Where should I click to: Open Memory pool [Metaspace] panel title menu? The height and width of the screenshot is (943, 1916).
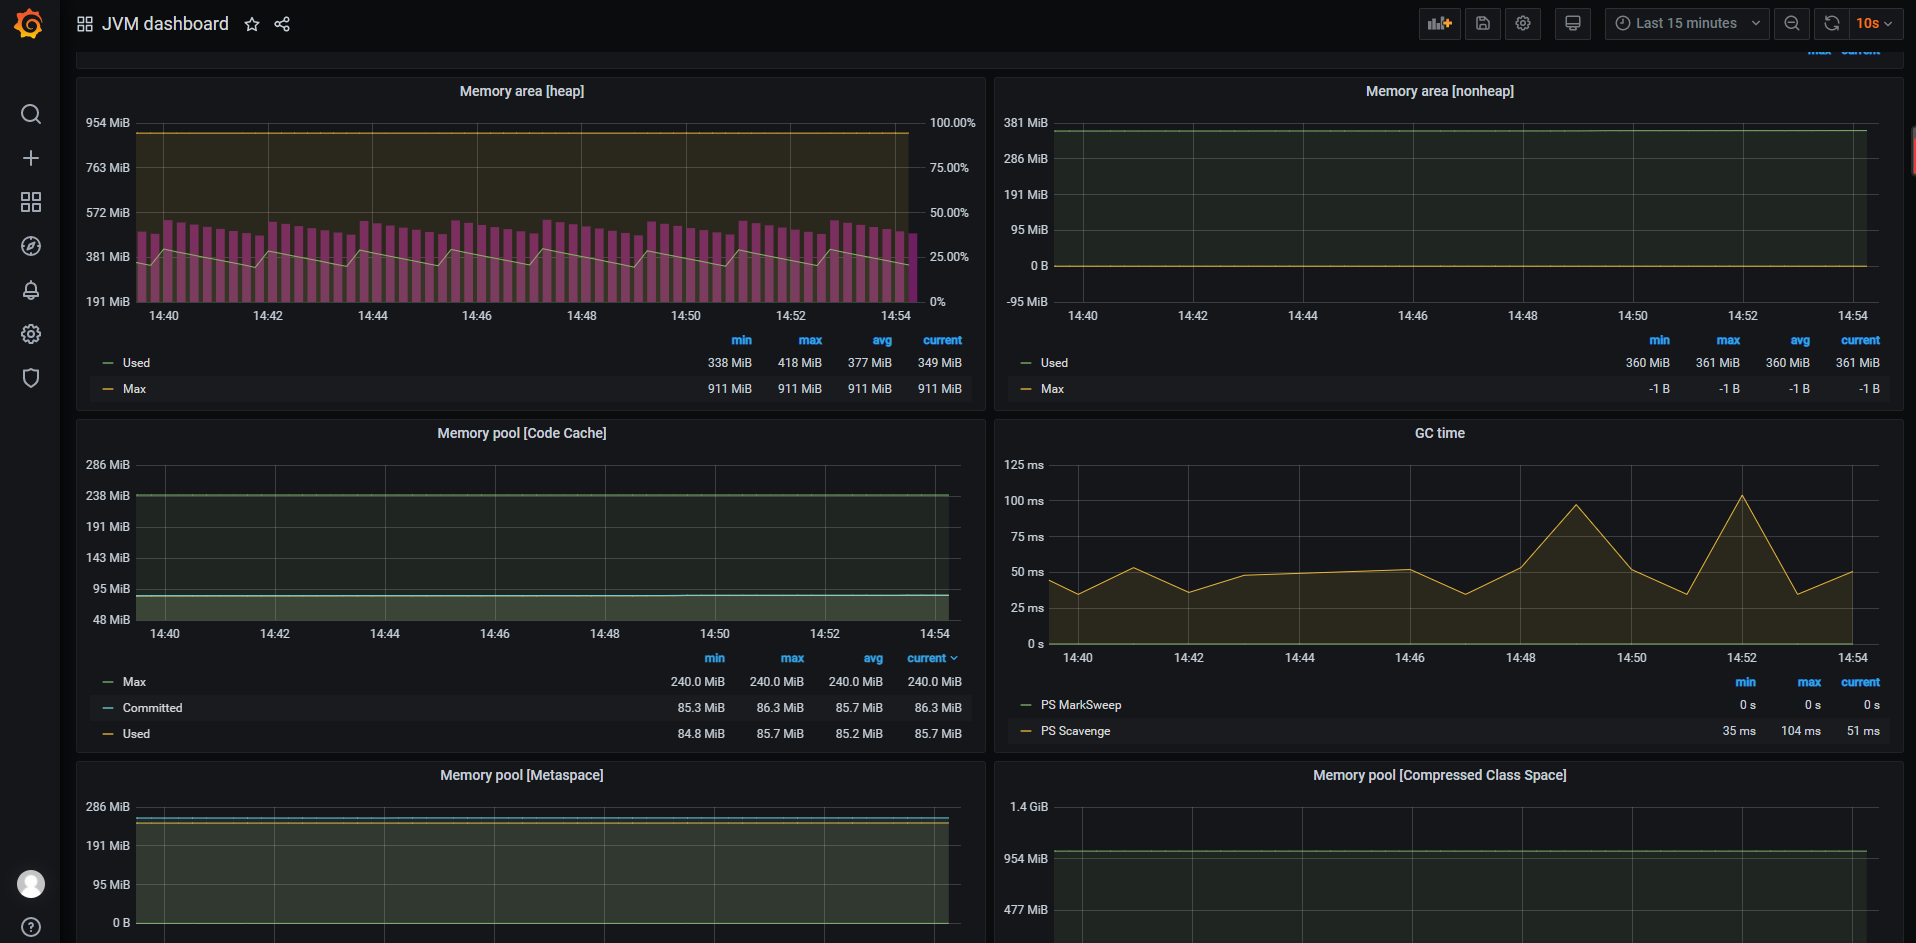point(522,775)
